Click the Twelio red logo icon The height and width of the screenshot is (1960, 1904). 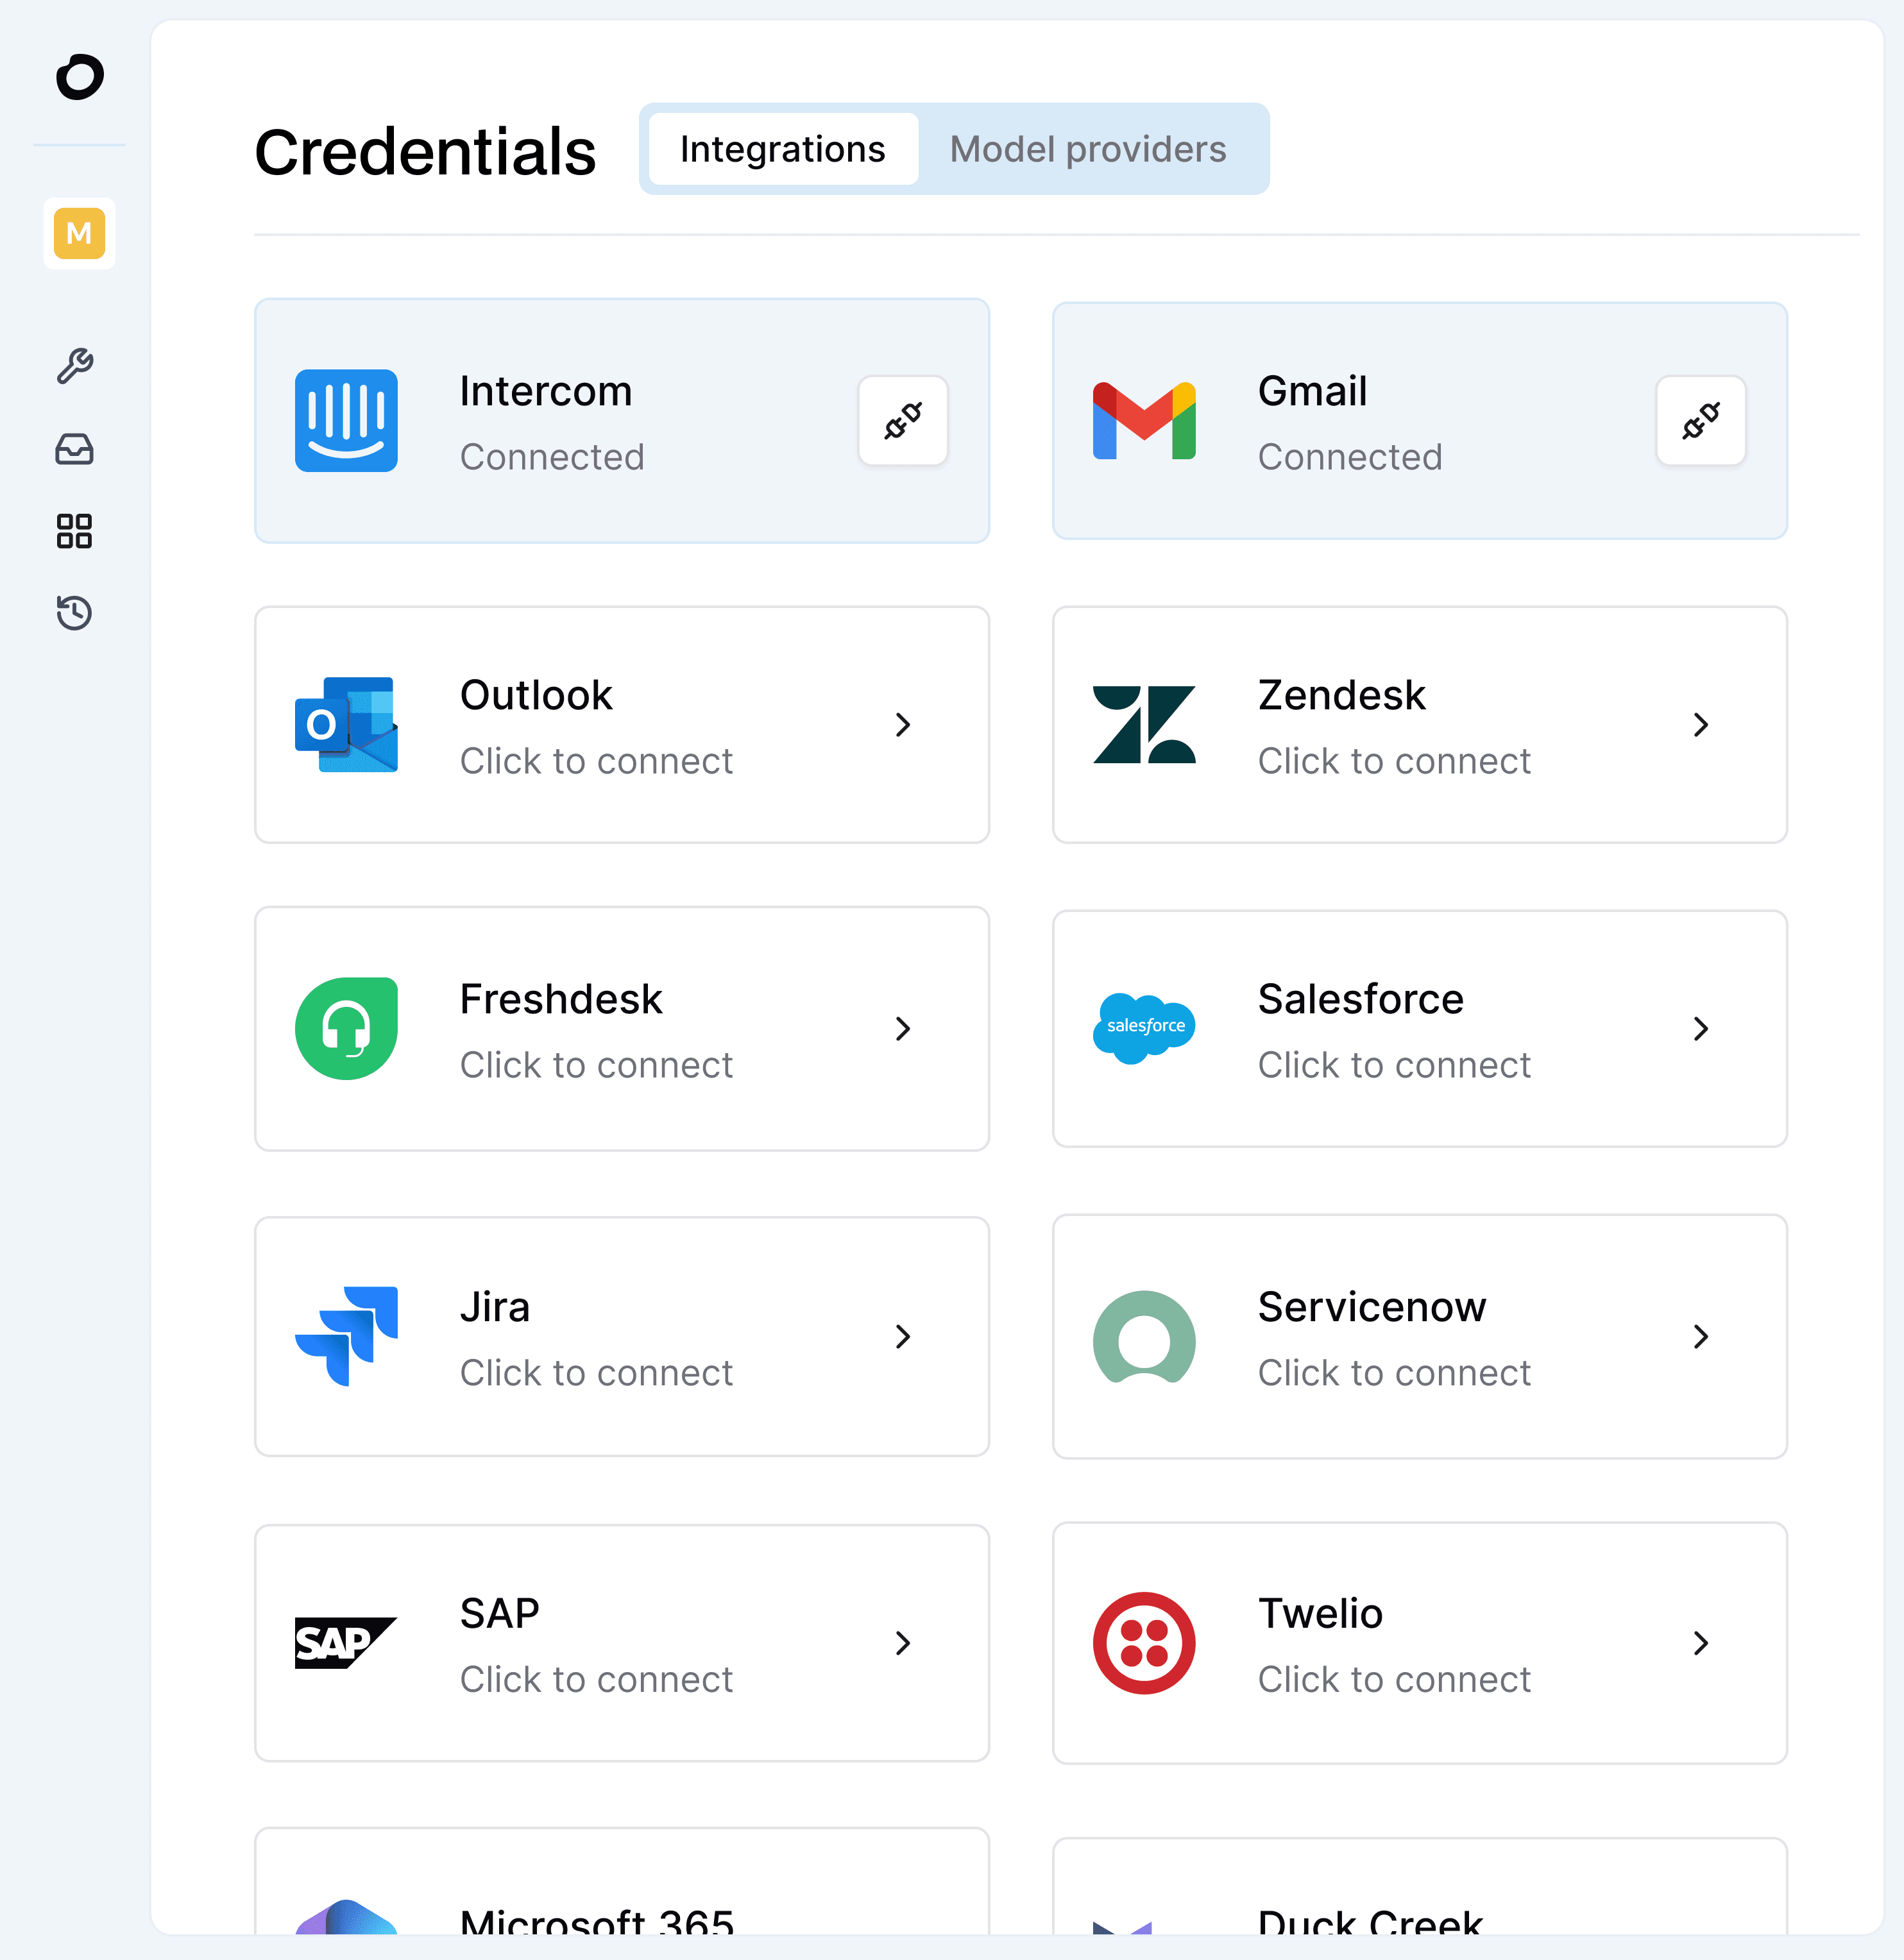1144,1643
